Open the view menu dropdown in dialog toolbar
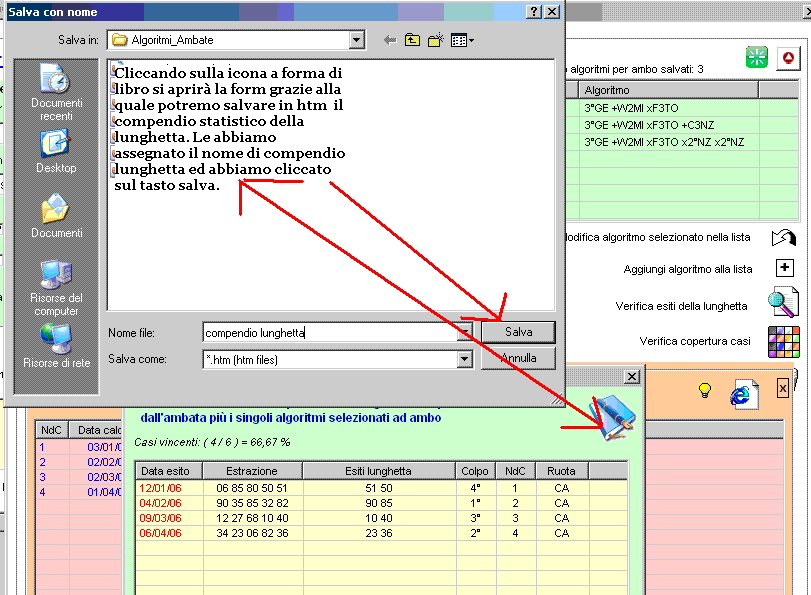811x595 pixels. click(462, 40)
